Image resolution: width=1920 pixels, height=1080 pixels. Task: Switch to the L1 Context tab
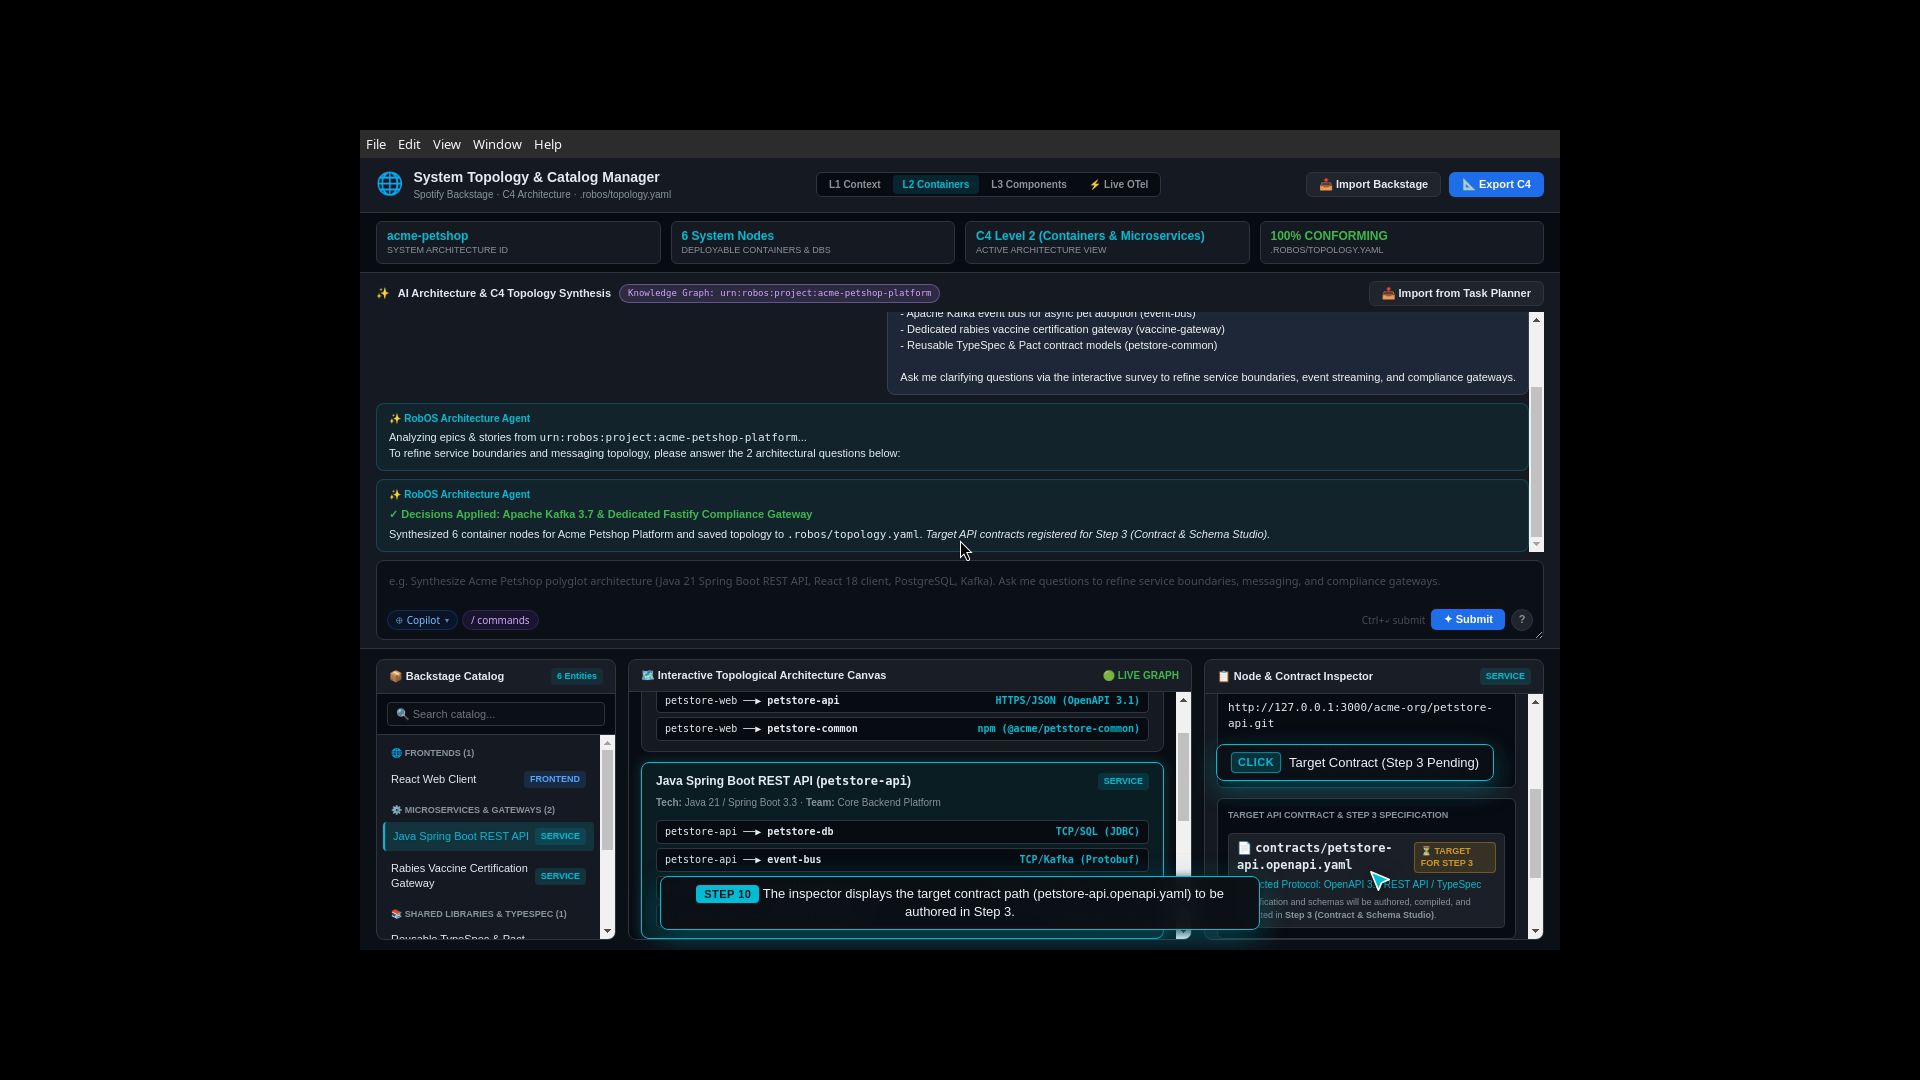(x=855, y=185)
